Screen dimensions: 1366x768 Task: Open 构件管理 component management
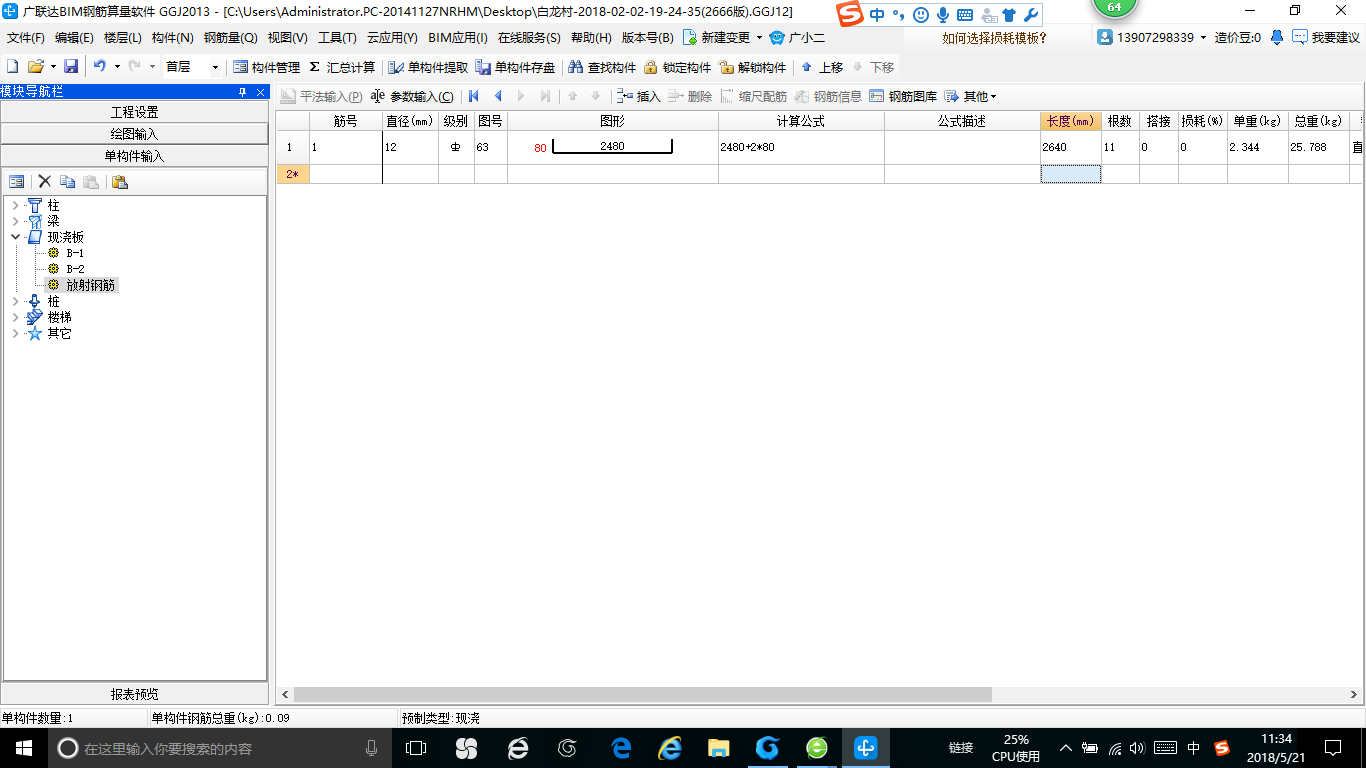(266, 67)
